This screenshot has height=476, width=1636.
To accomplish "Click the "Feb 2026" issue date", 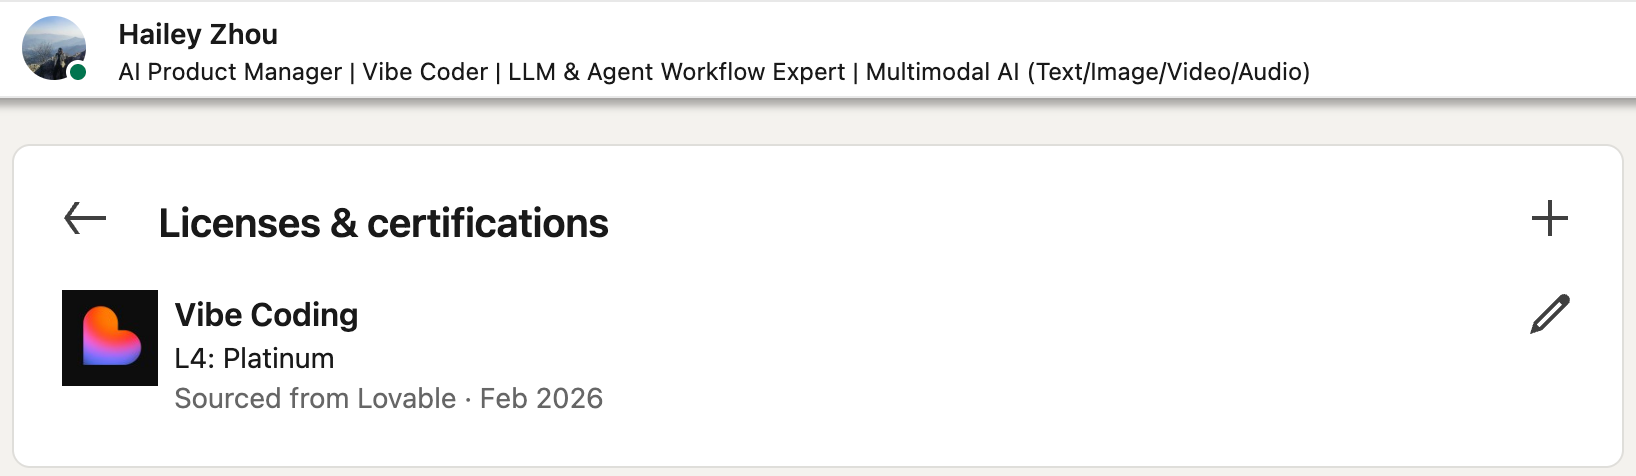I will pos(541,398).
